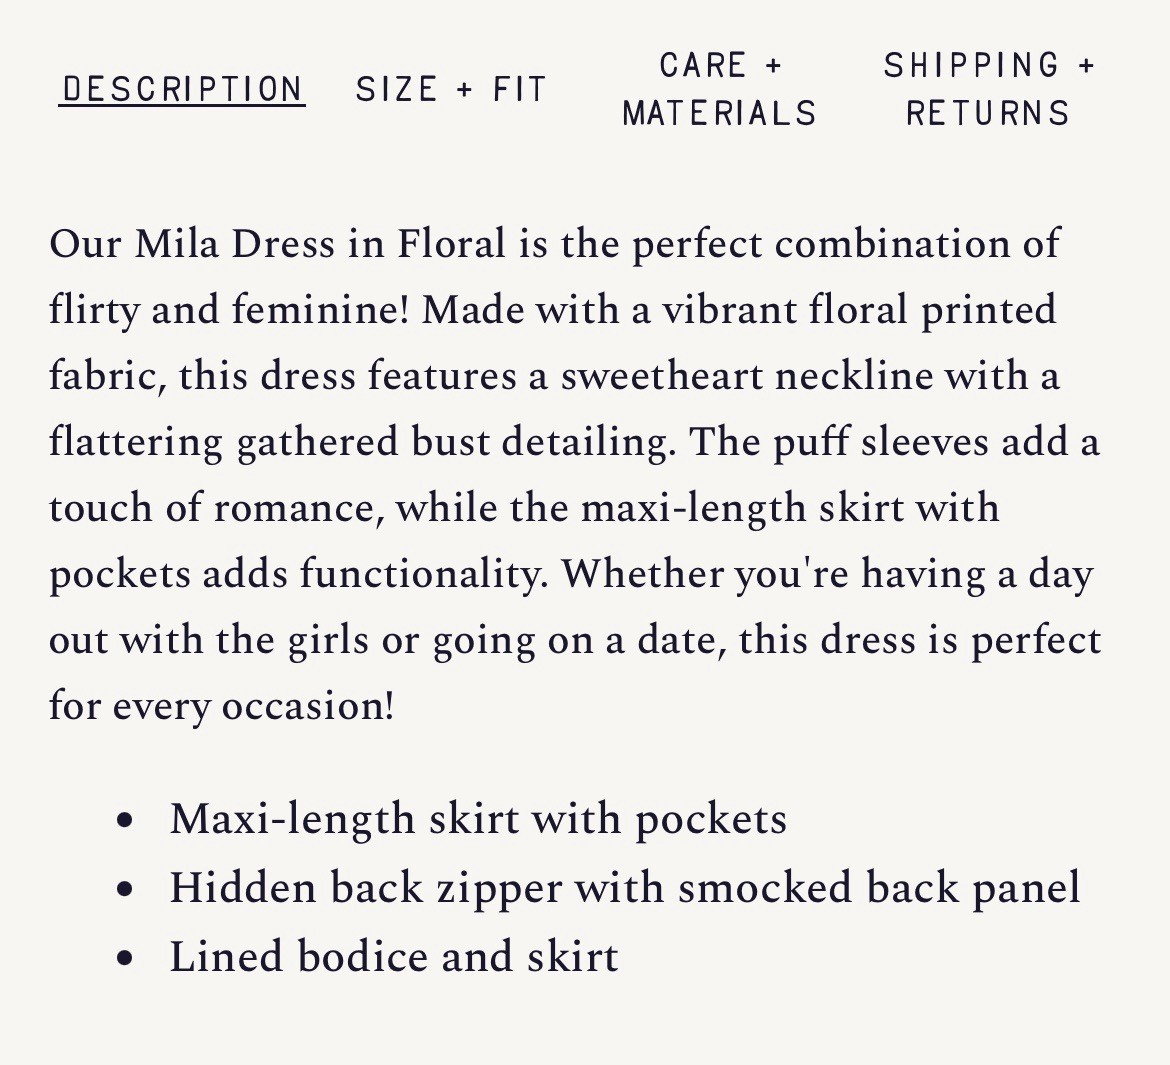Switch to the SIZE + FIT tab
Viewport: 1170px width, 1065px height.
coord(450,88)
